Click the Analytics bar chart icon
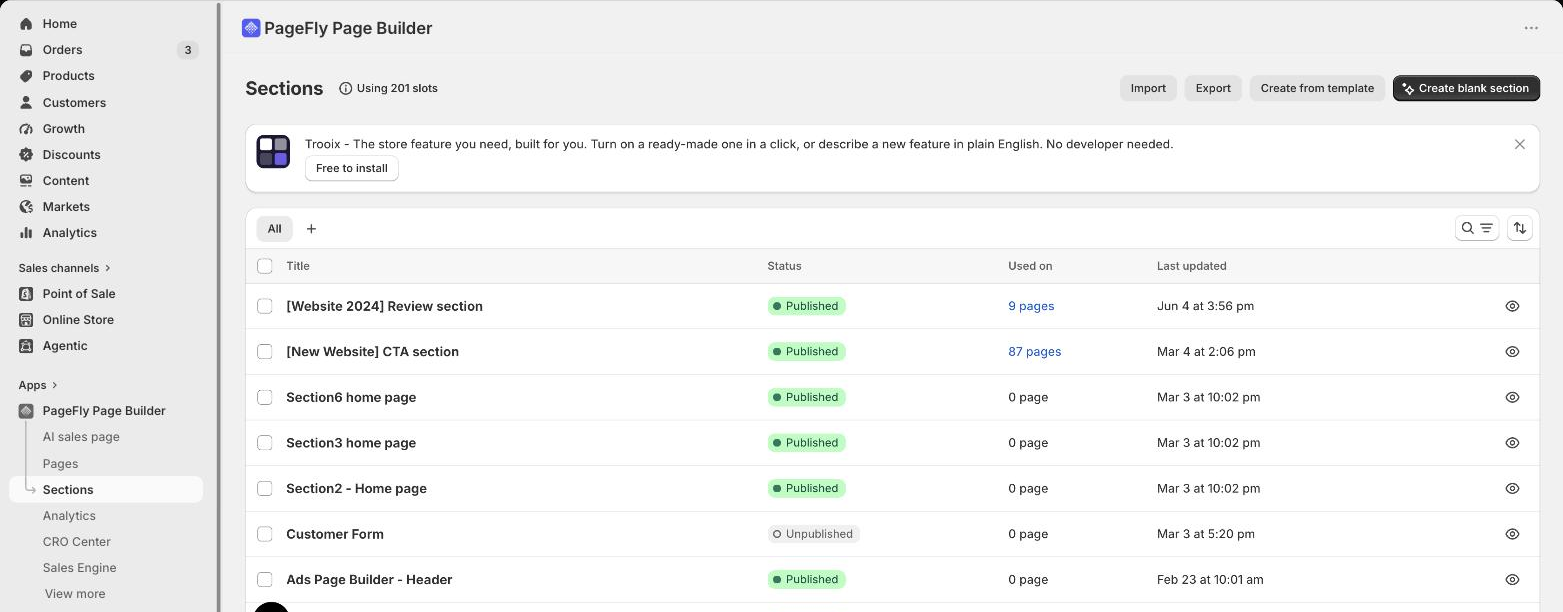The image size is (1563, 612). click(26, 232)
